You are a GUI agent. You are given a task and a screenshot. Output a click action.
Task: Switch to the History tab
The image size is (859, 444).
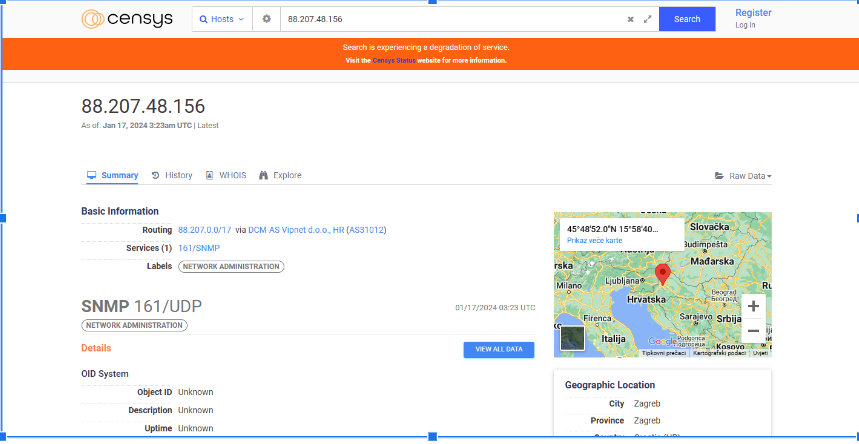coord(172,175)
